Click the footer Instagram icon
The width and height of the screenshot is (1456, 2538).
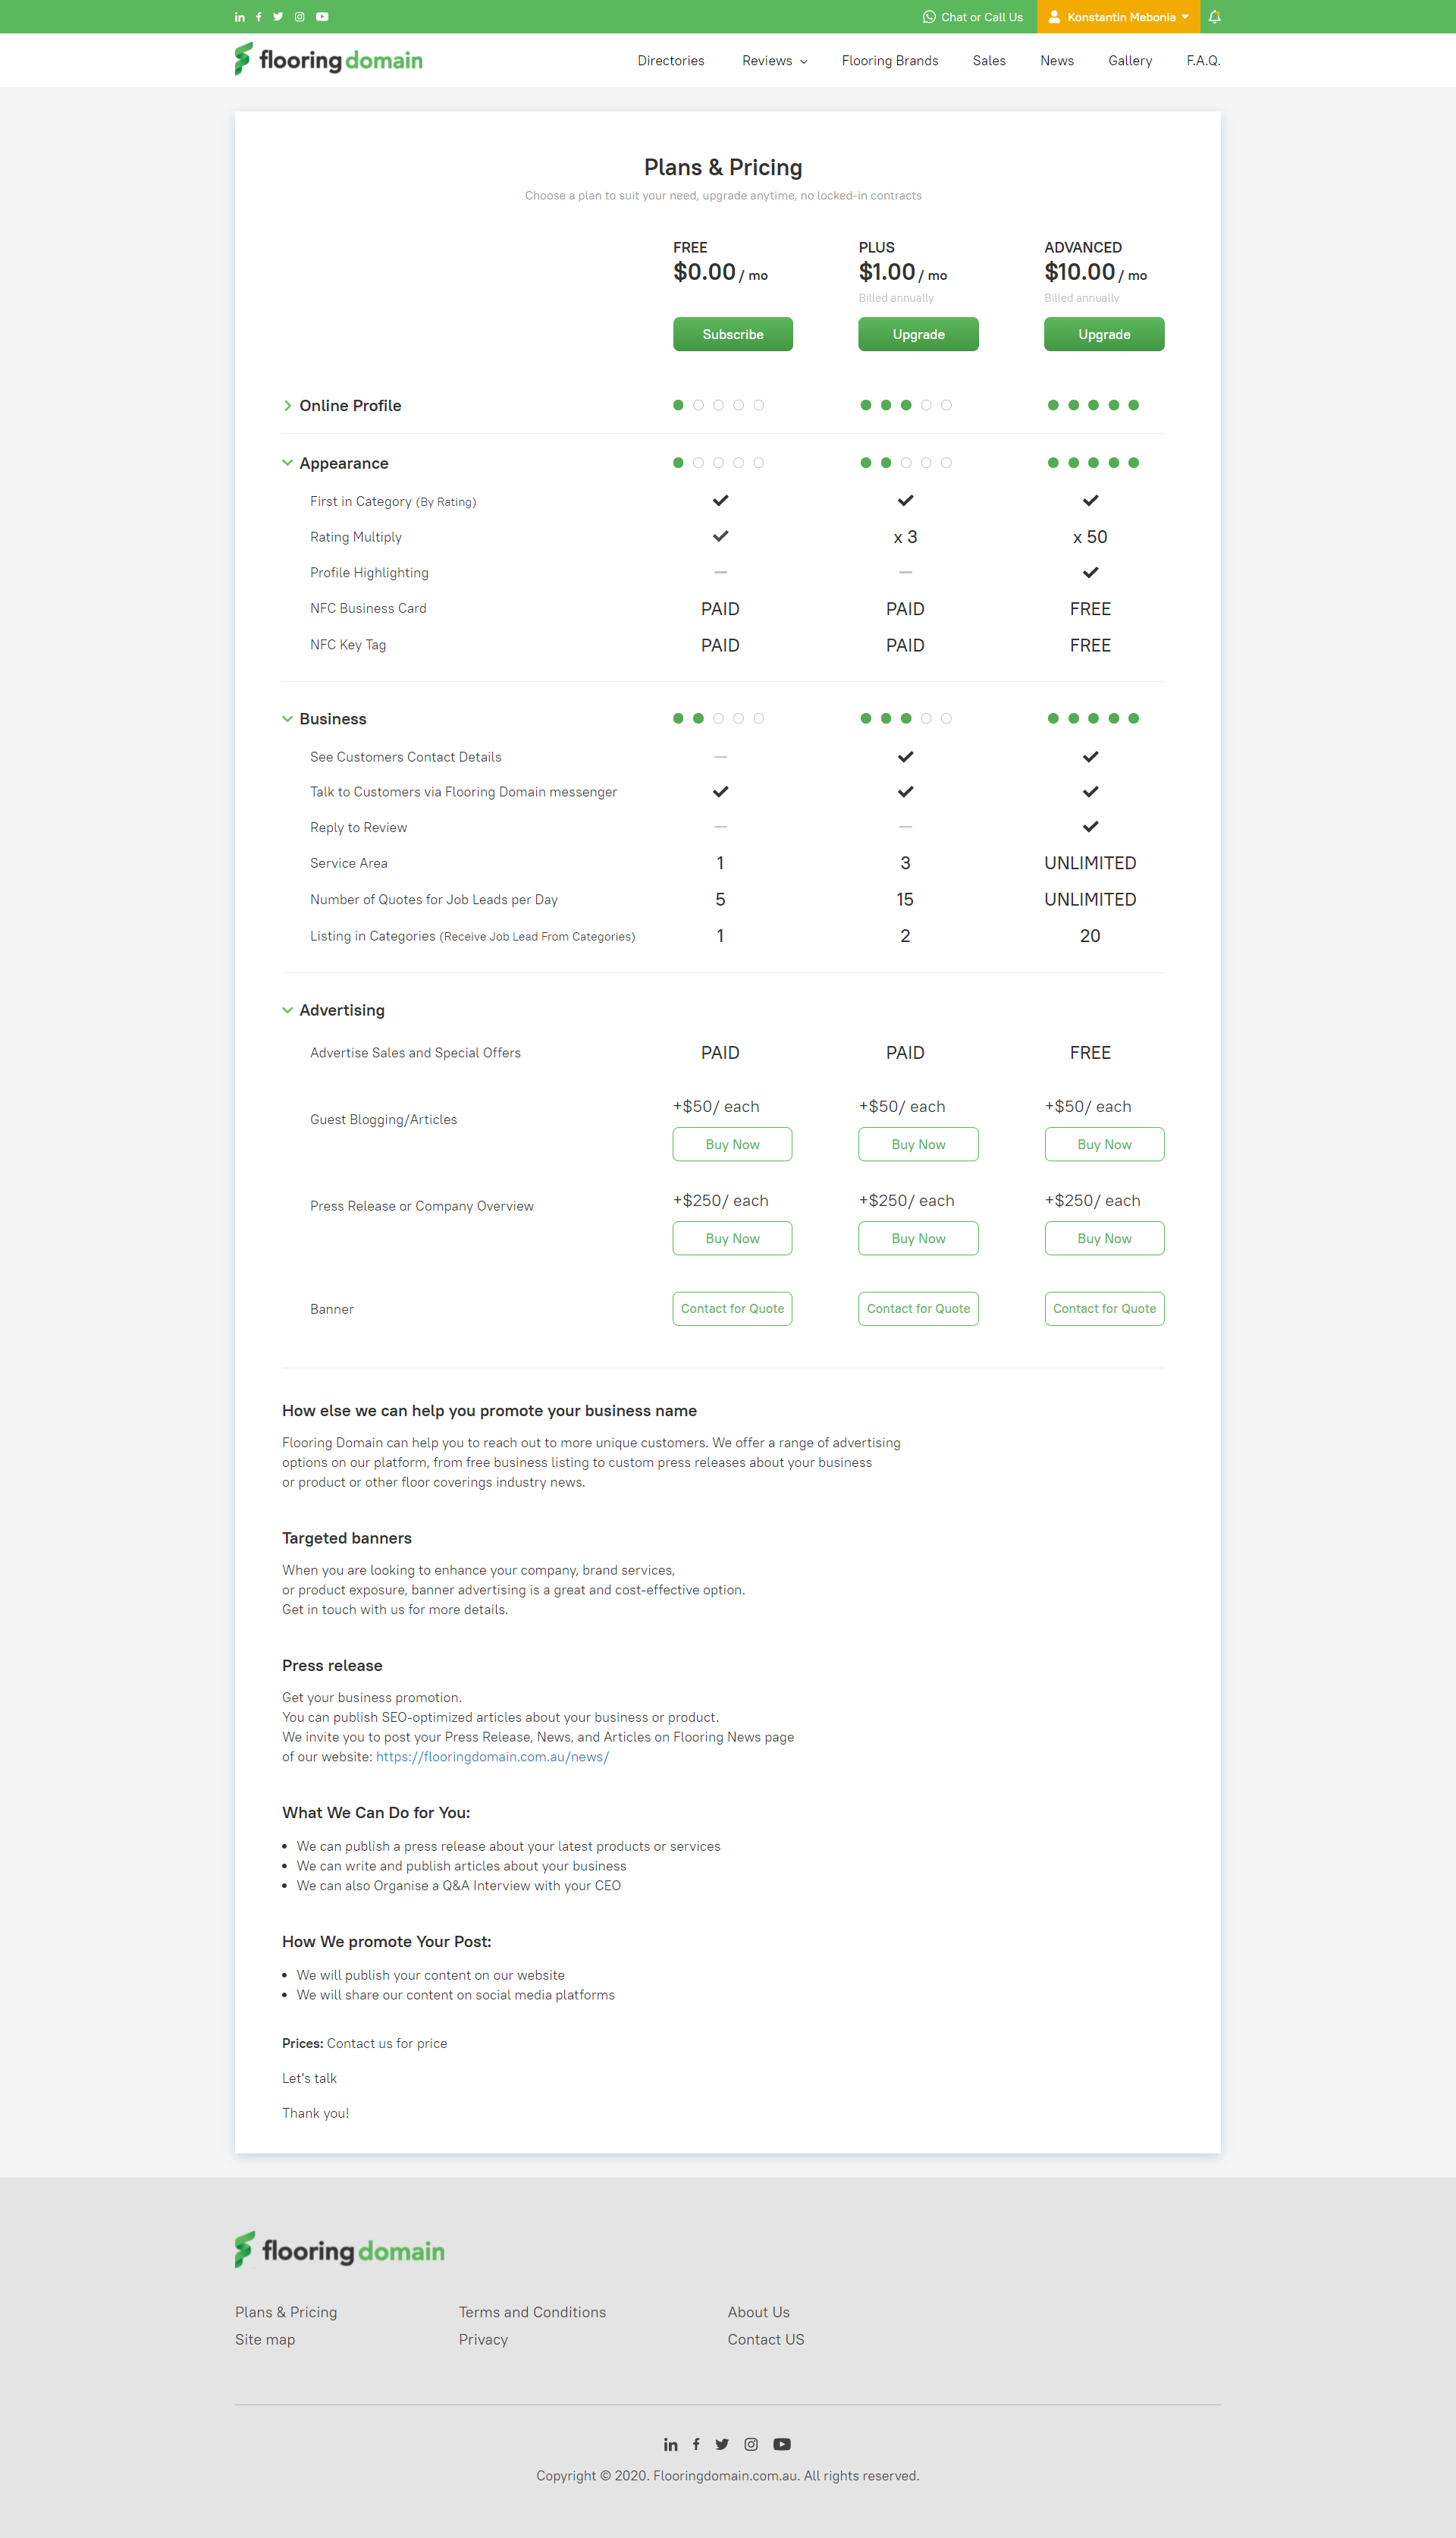751,2444
